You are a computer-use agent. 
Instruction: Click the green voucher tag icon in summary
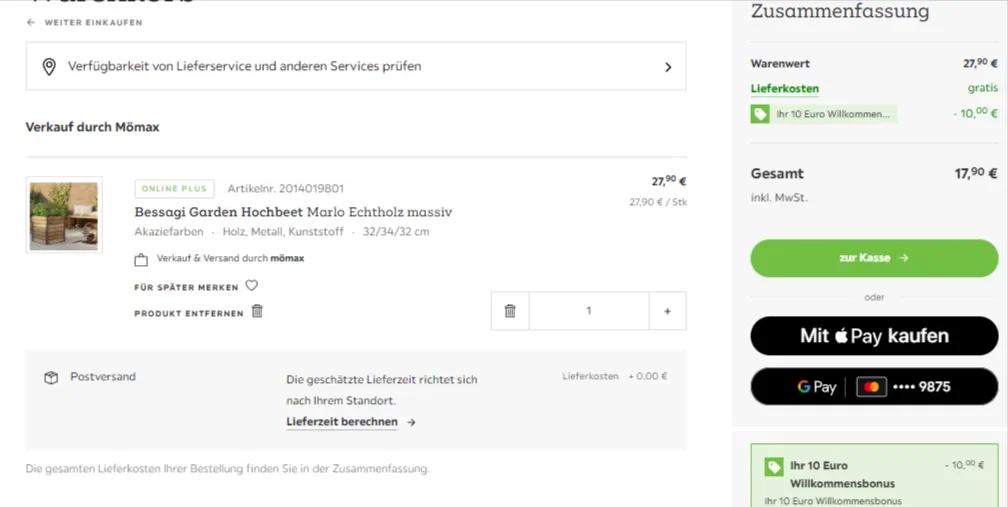pyautogui.click(x=760, y=114)
